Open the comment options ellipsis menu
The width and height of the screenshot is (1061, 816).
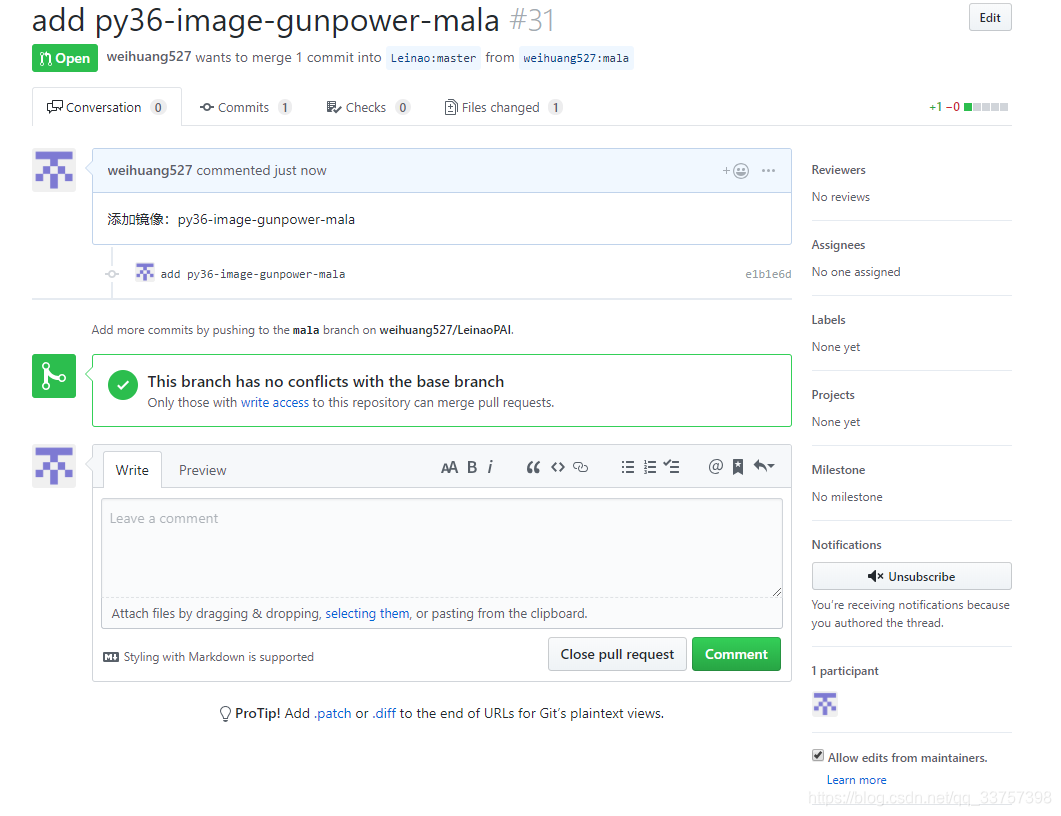click(769, 171)
